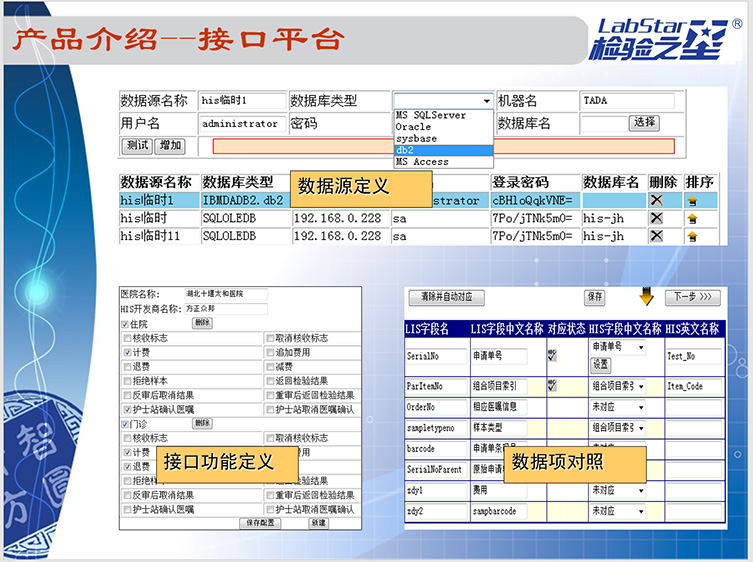This screenshot has height=562, width=753.
Task: Enable 护士站确认医嘱 under 门诊
Action: (x=127, y=510)
